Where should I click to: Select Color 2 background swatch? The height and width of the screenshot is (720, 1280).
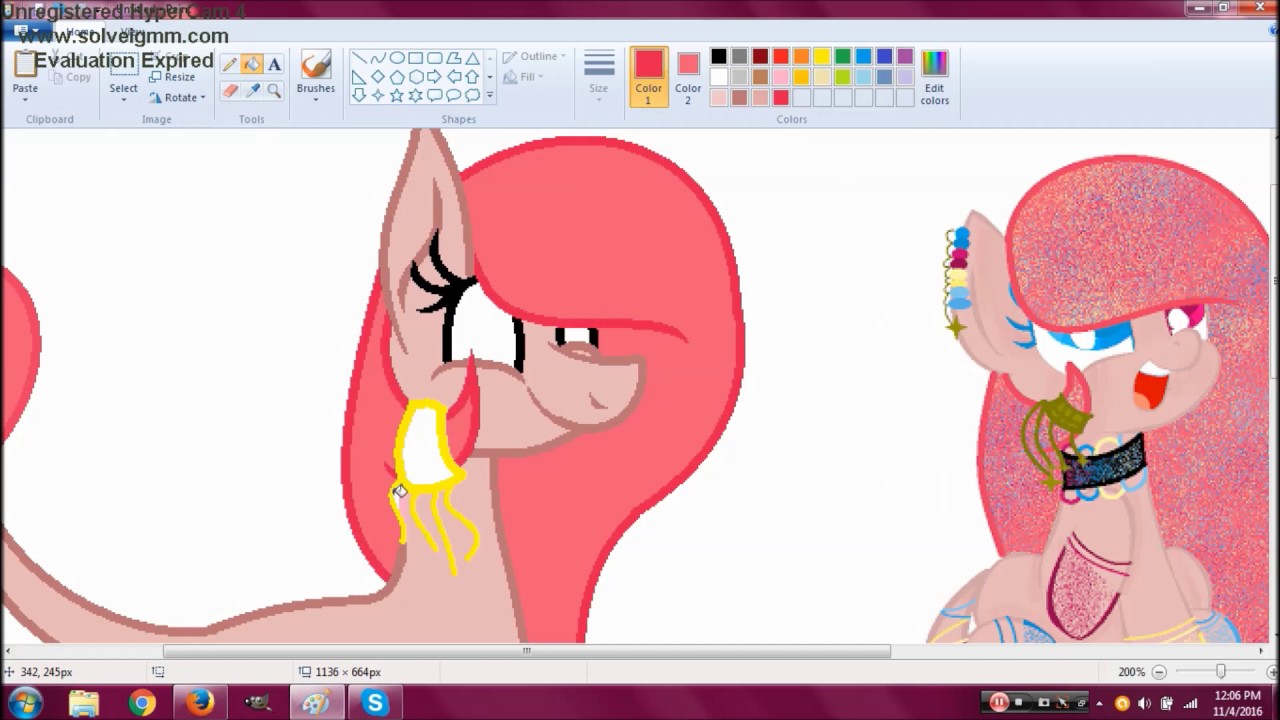(688, 77)
